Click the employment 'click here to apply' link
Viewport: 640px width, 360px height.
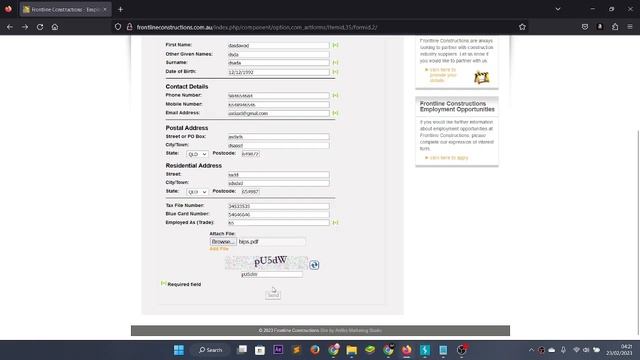tap(449, 158)
